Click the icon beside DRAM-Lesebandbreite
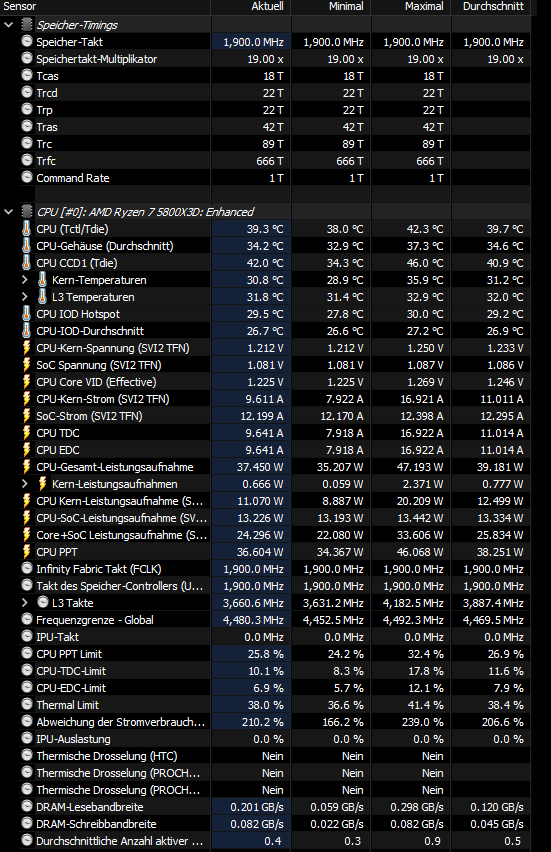 coord(27,806)
